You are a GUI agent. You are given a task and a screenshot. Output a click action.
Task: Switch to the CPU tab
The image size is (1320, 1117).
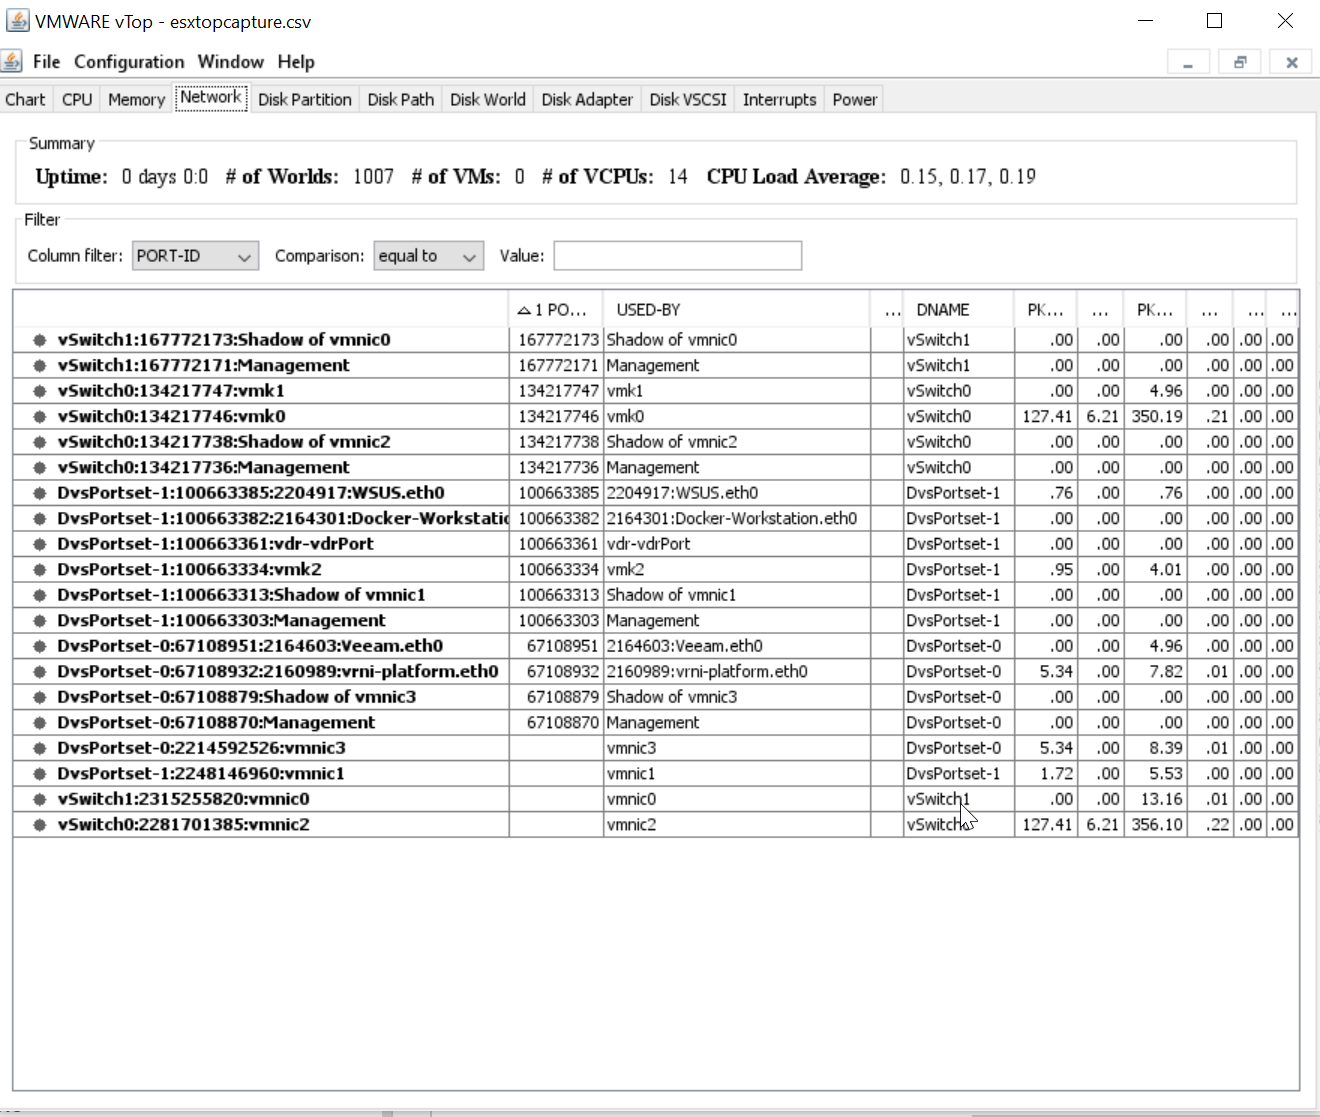tap(77, 100)
